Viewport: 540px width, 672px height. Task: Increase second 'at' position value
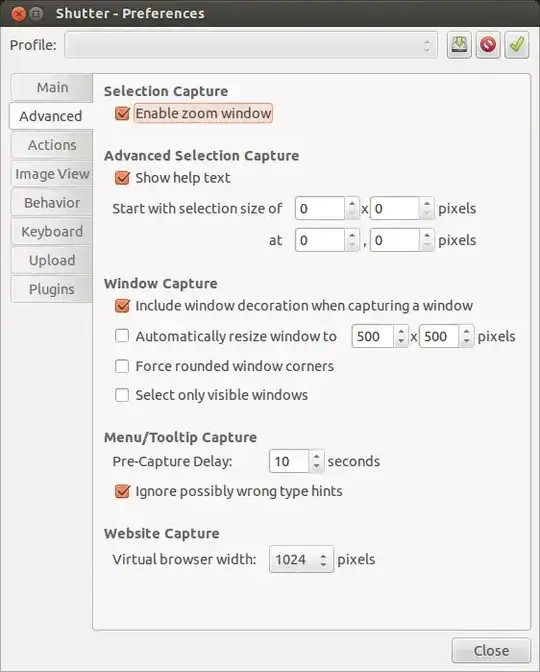click(x=427, y=235)
